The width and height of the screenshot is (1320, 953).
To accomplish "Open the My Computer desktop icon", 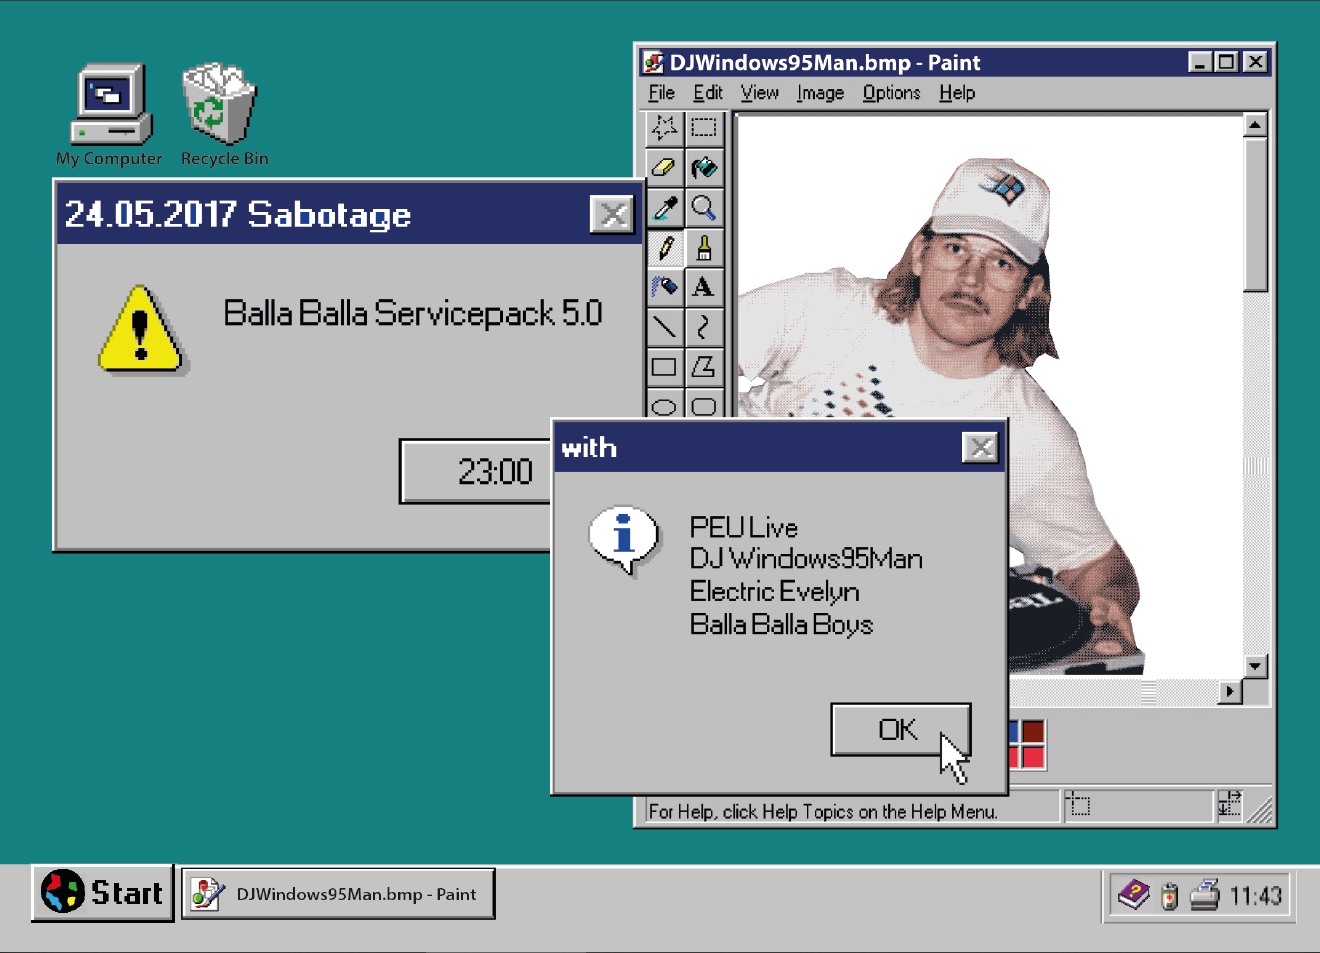I will [x=109, y=114].
